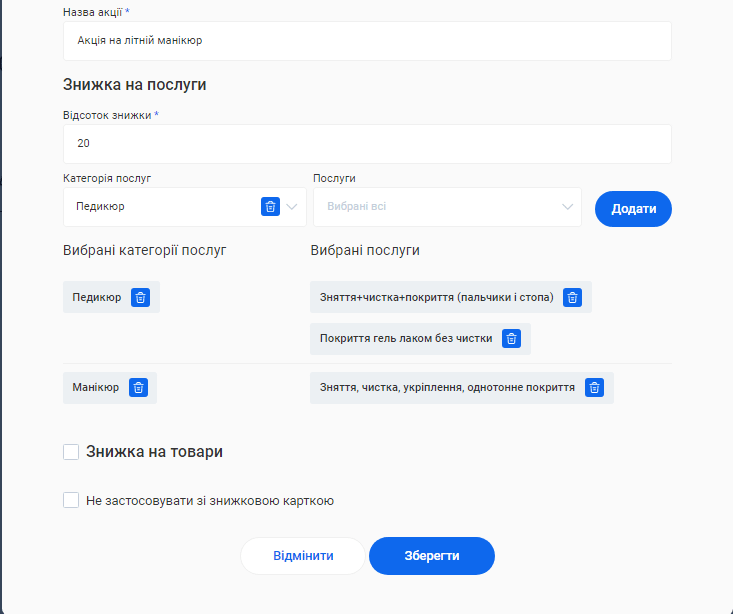Delete the Манікюр selected category chip
Image resolution: width=733 pixels, height=614 pixels.
point(138,387)
